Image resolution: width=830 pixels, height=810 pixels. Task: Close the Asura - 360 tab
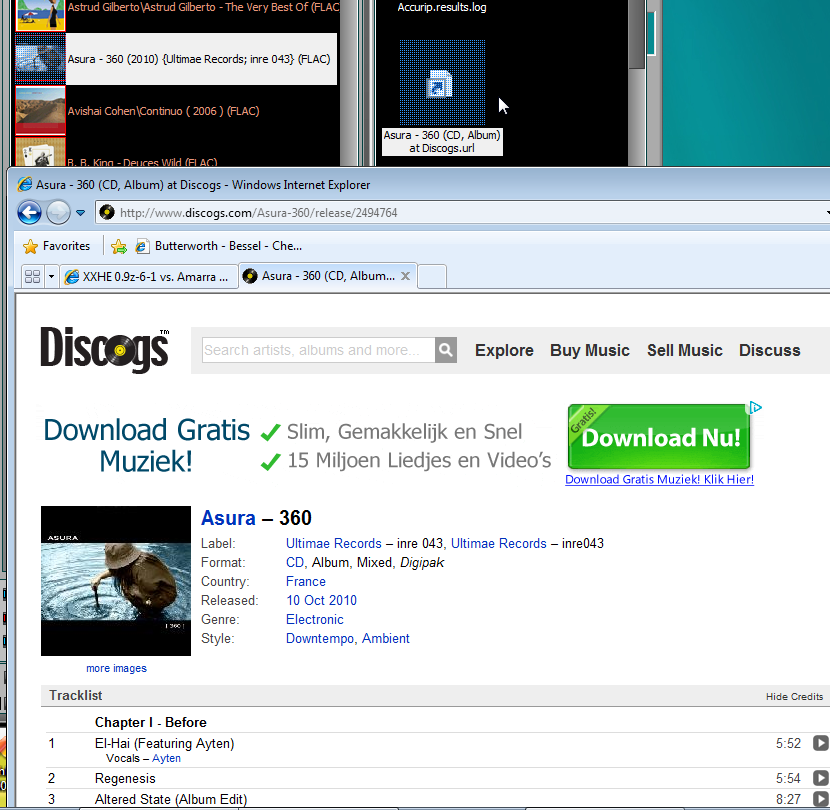point(405,276)
